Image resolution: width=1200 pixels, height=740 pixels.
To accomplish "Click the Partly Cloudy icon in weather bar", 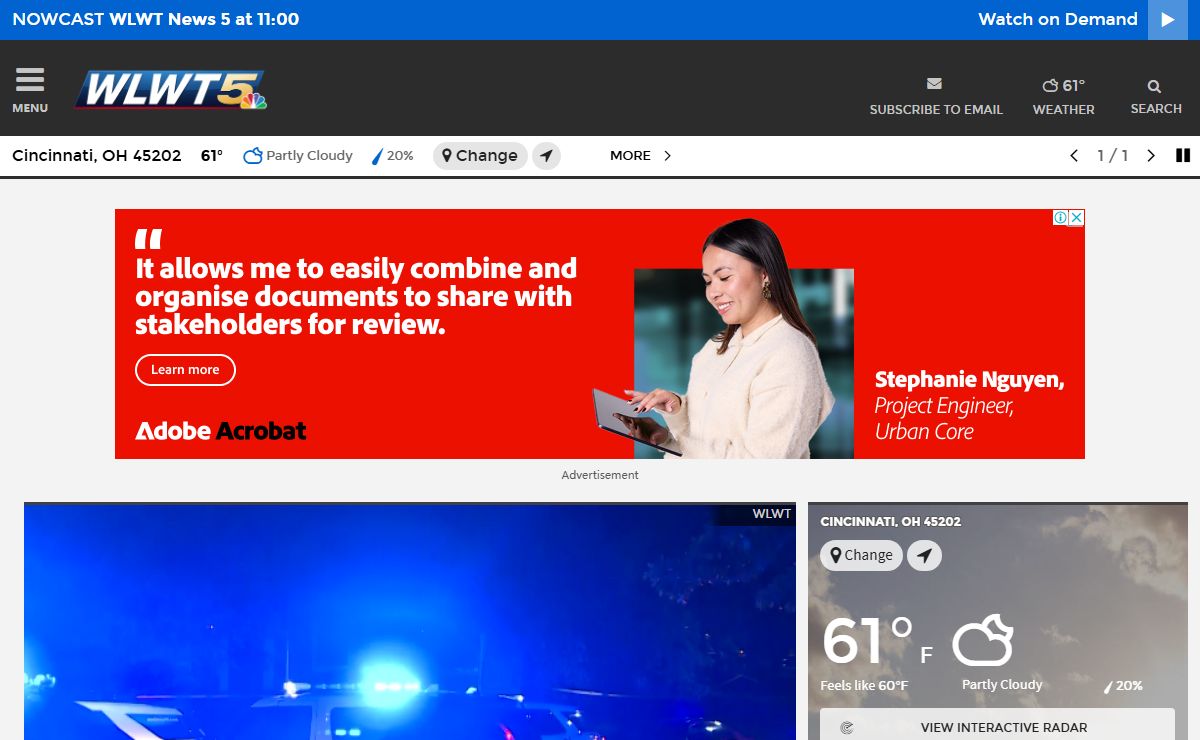I will [253, 156].
